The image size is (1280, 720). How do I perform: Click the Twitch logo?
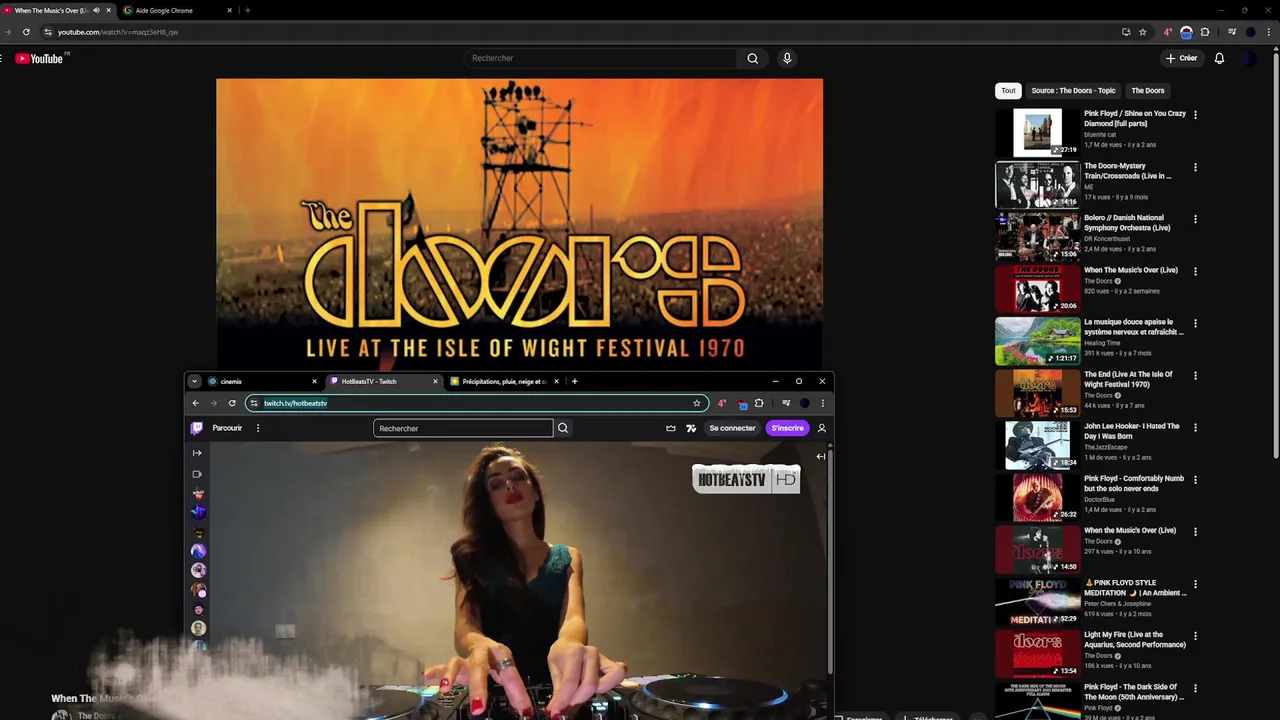click(x=197, y=428)
